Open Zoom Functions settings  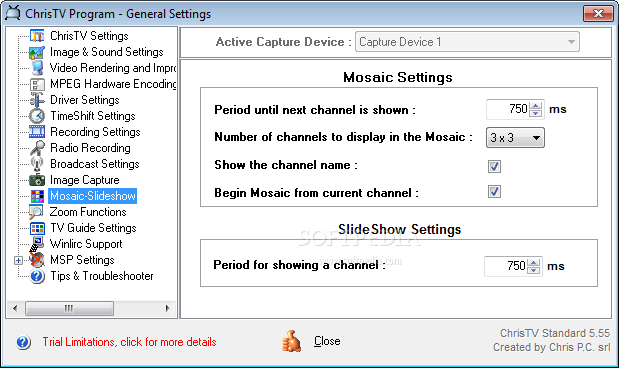click(x=88, y=212)
